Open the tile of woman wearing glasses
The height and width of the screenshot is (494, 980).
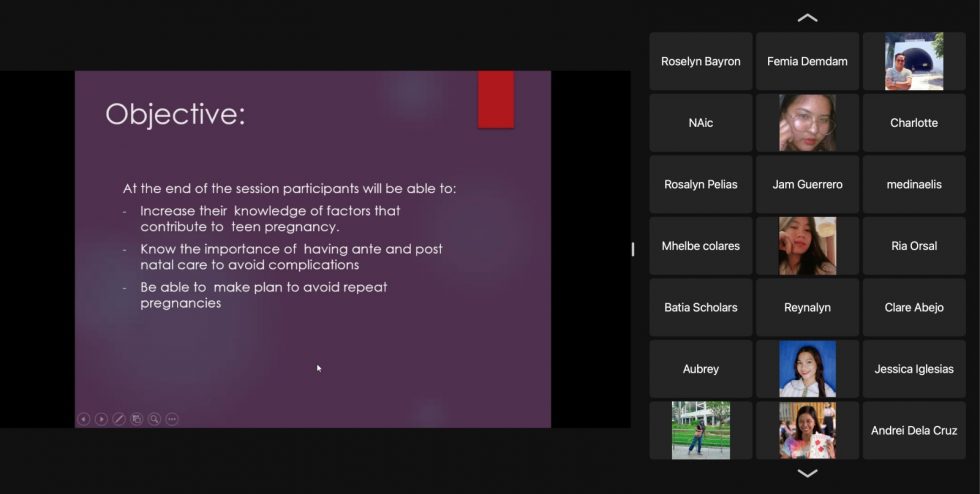point(807,123)
